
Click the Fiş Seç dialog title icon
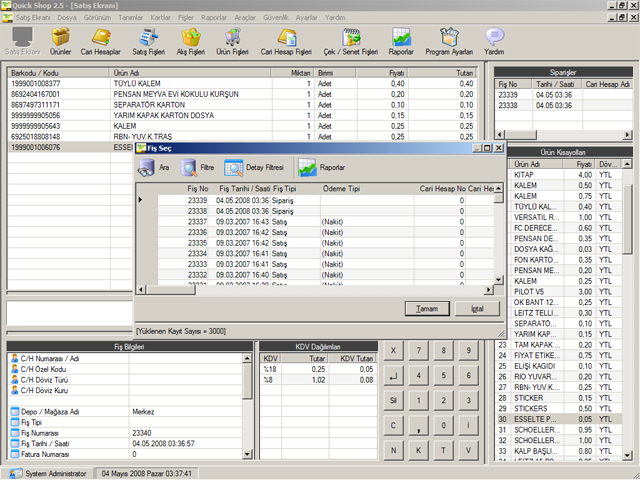141,148
